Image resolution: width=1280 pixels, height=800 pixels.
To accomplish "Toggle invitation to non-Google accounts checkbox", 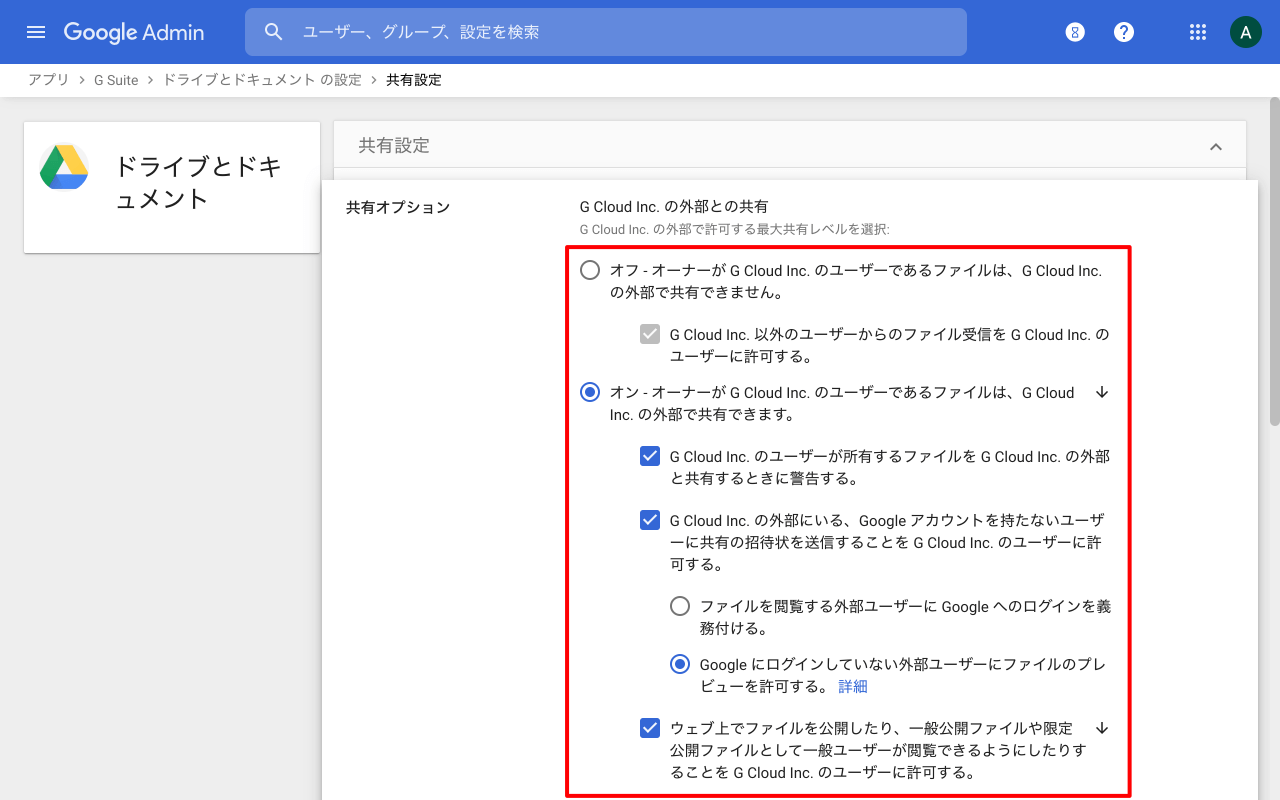I will pyautogui.click(x=650, y=520).
